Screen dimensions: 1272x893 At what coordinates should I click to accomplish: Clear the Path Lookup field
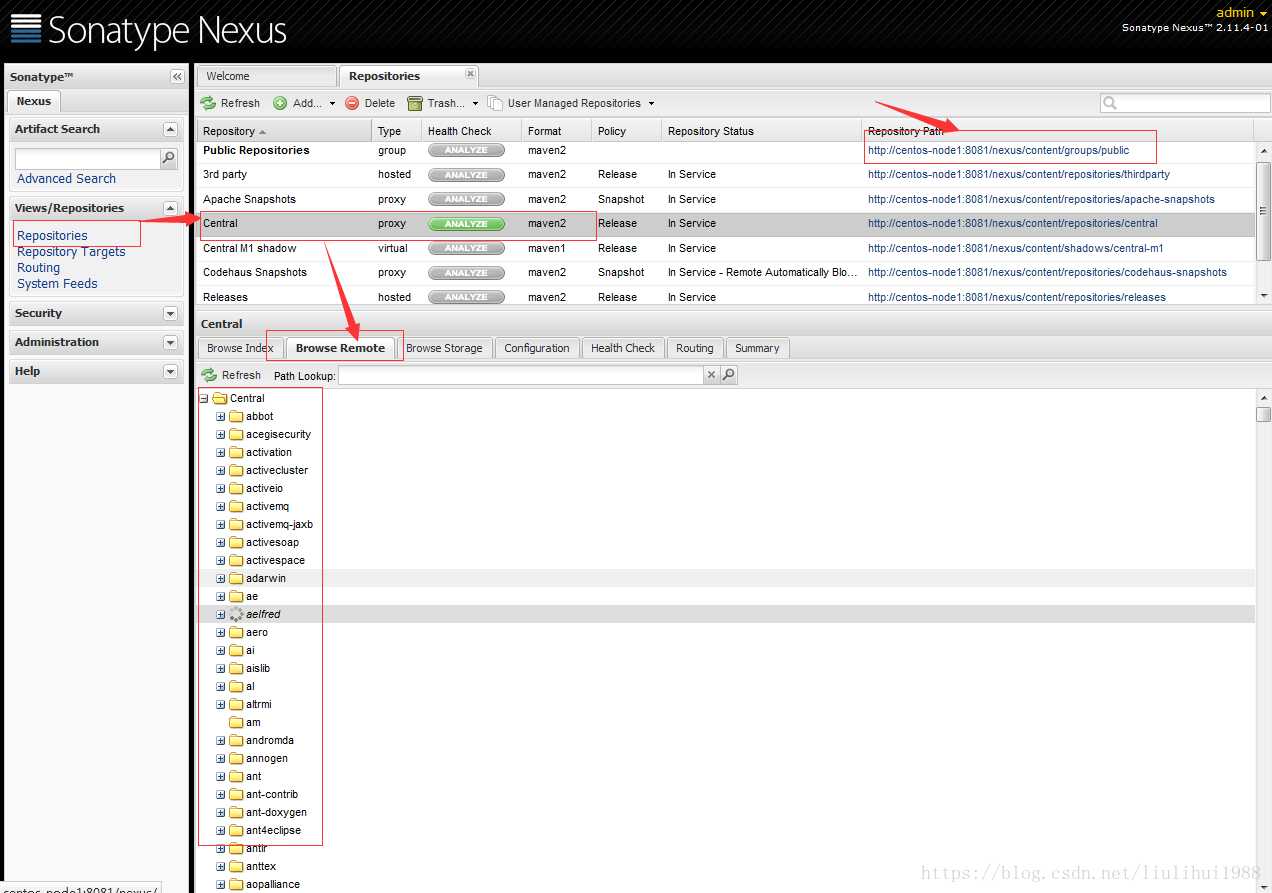[x=711, y=375]
